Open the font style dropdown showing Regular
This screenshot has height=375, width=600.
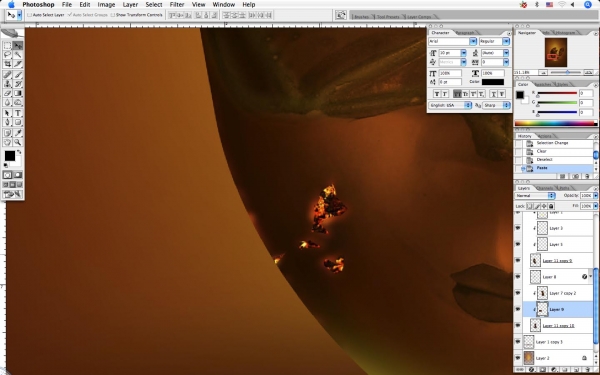506,41
